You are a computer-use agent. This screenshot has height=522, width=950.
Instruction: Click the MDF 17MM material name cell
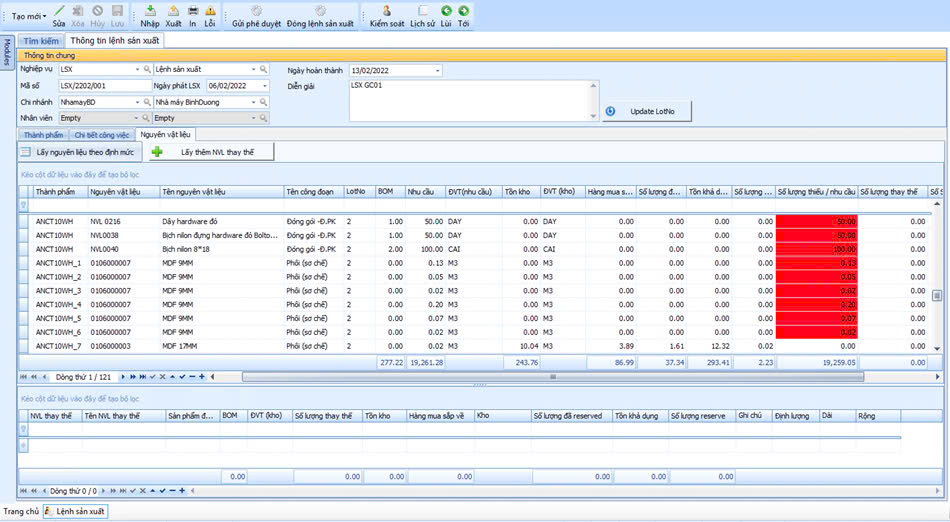(x=221, y=346)
